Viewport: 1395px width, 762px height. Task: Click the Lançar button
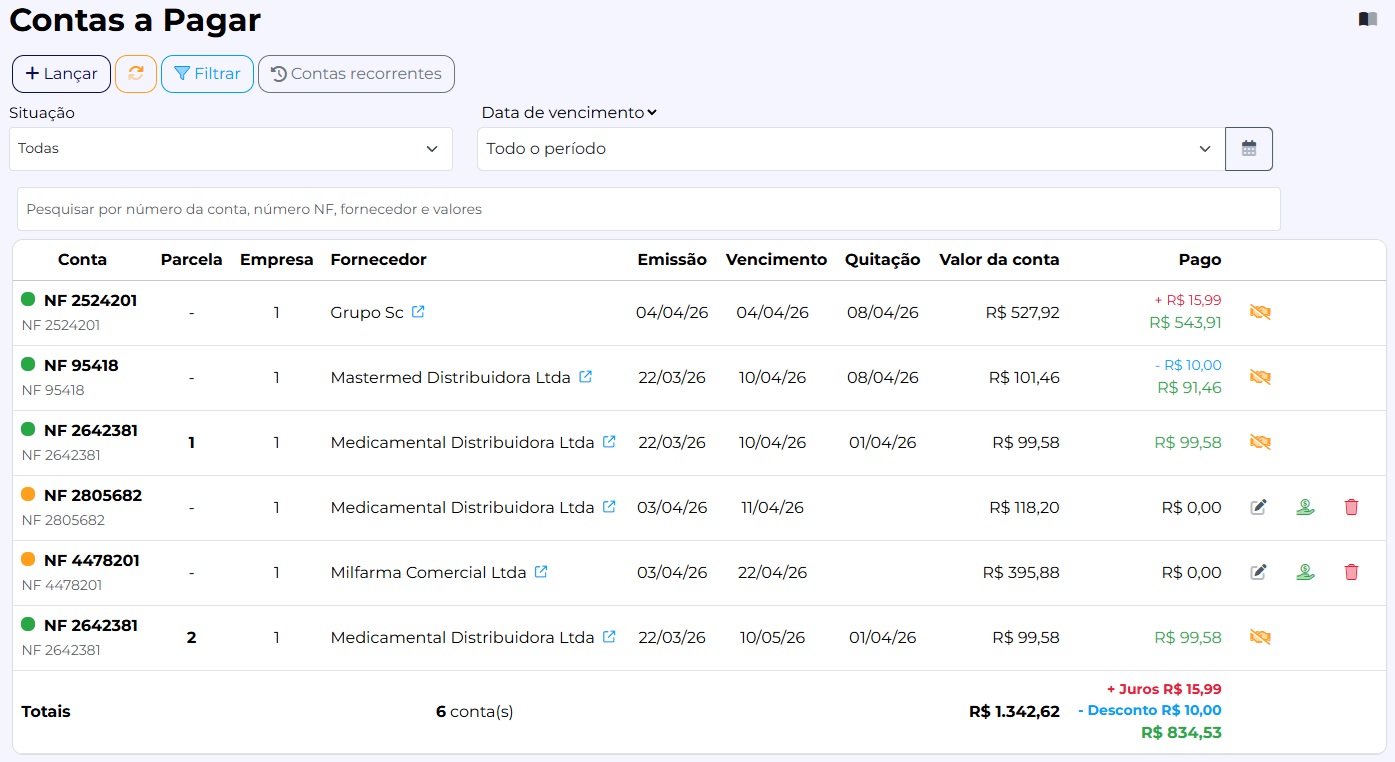pos(61,74)
